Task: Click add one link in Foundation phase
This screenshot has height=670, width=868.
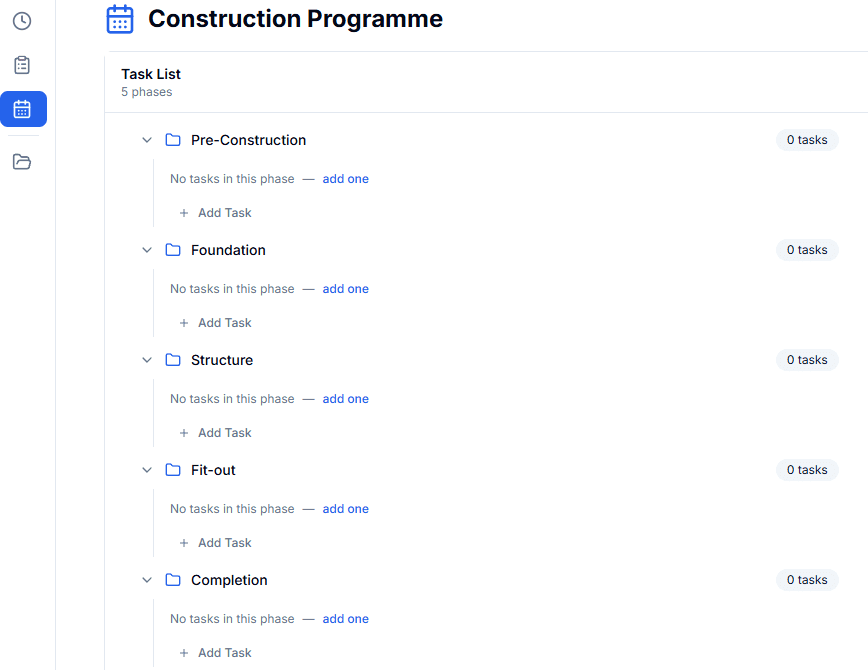Action: 345,288
